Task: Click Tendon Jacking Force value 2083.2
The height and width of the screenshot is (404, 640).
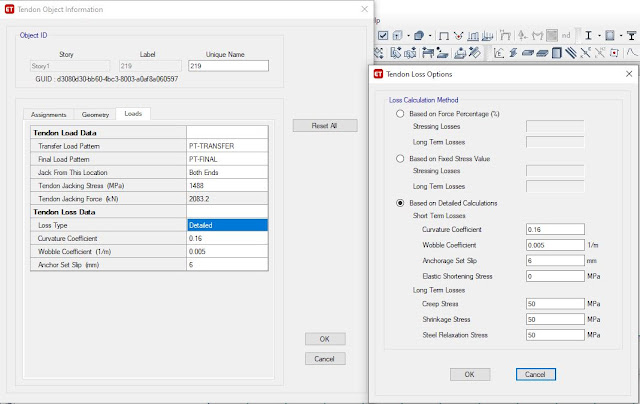Action: (227, 199)
